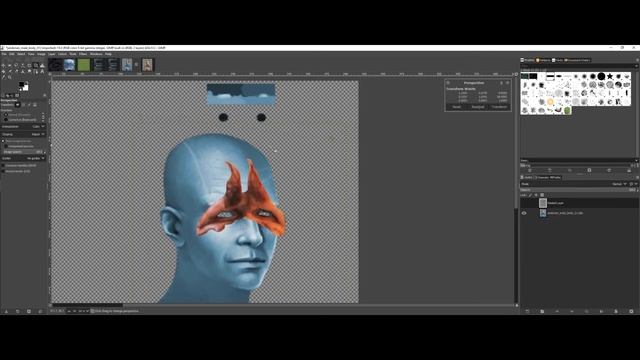Open the Clipping dropdown
Image resolution: width=640 pixels, height=360 pixels.
coord(23,134)
